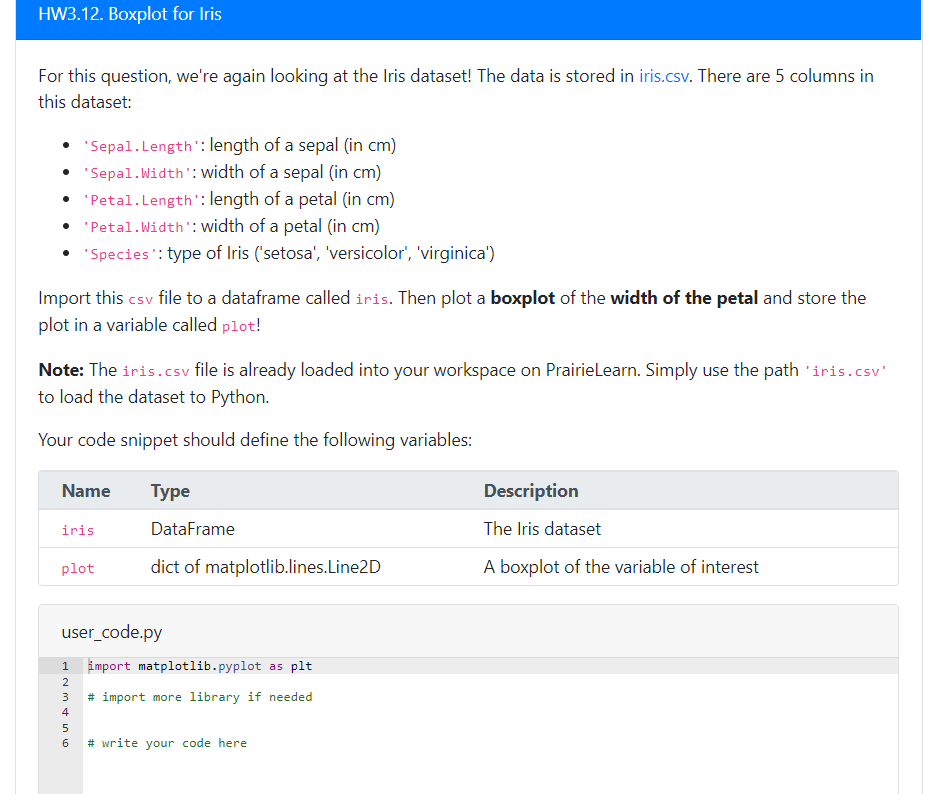Select the 'Sepal.Length' code text
This screenshot has width=926, height=794.
point(141,146)
